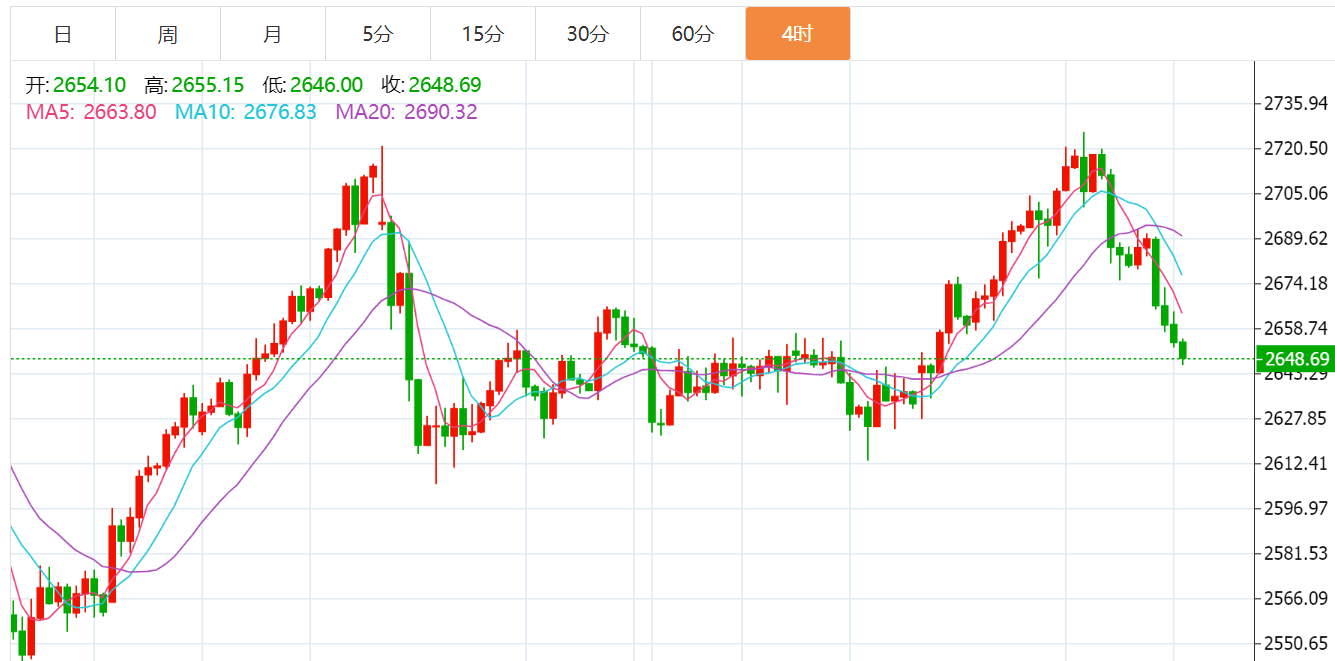The width and height of the screenshot is (1335, 661).
Task: Click the active orange 4时 tab
Action: (x=798, y=34)
